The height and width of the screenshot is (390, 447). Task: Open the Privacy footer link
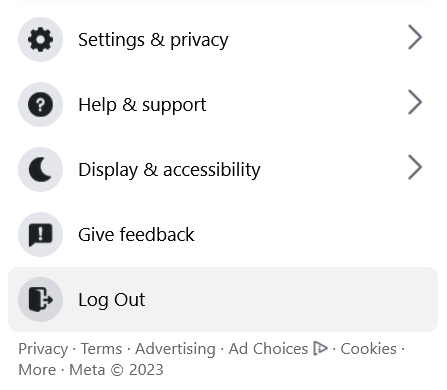(43, 349)
